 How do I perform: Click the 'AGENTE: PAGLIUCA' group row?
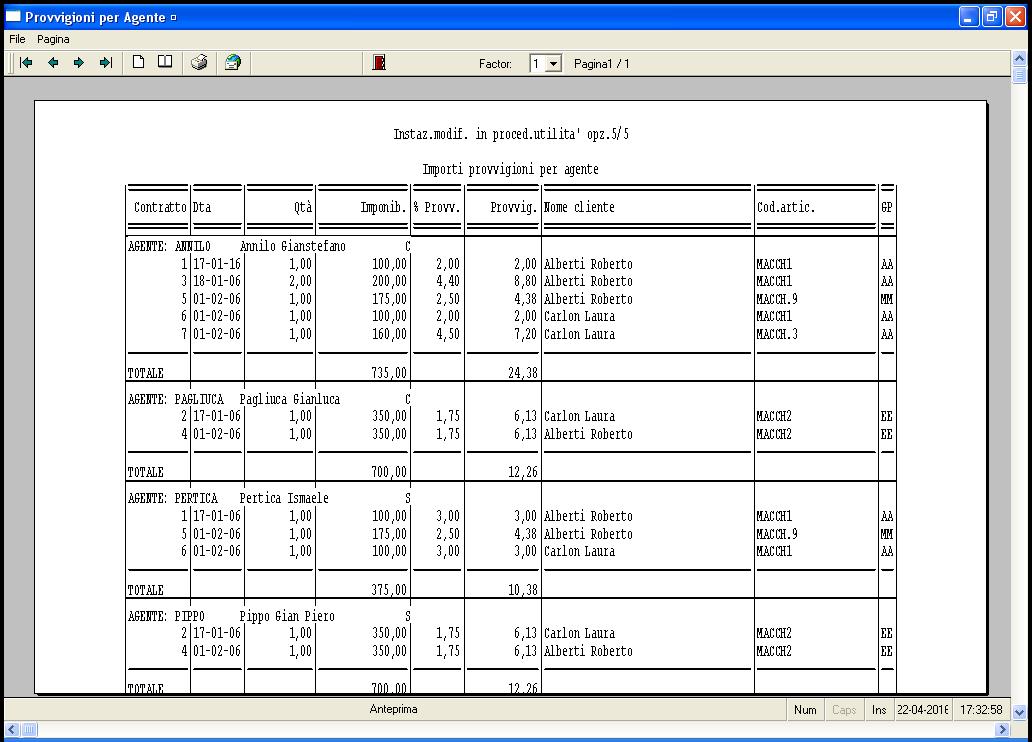tap(269, 399)
